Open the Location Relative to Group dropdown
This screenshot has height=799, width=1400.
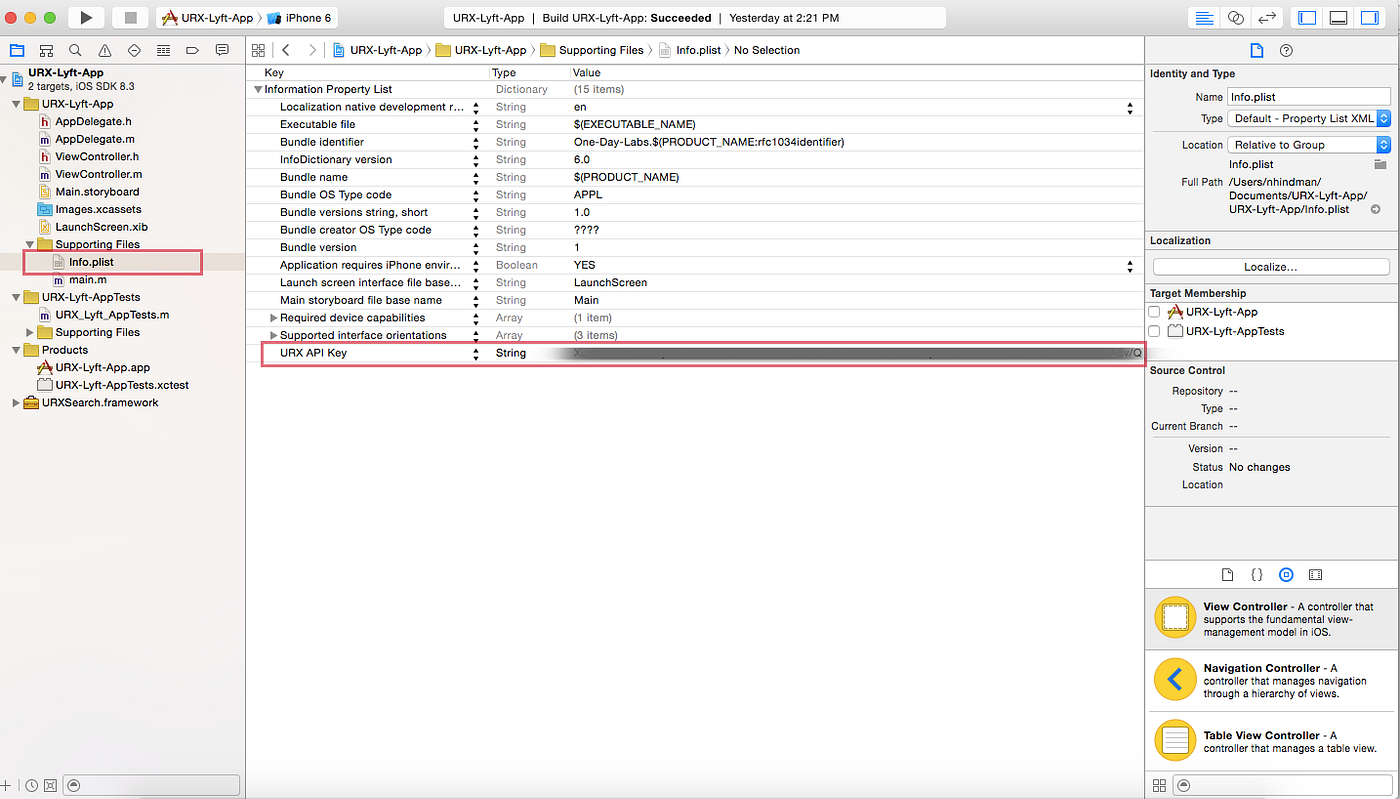[1309, 145]
